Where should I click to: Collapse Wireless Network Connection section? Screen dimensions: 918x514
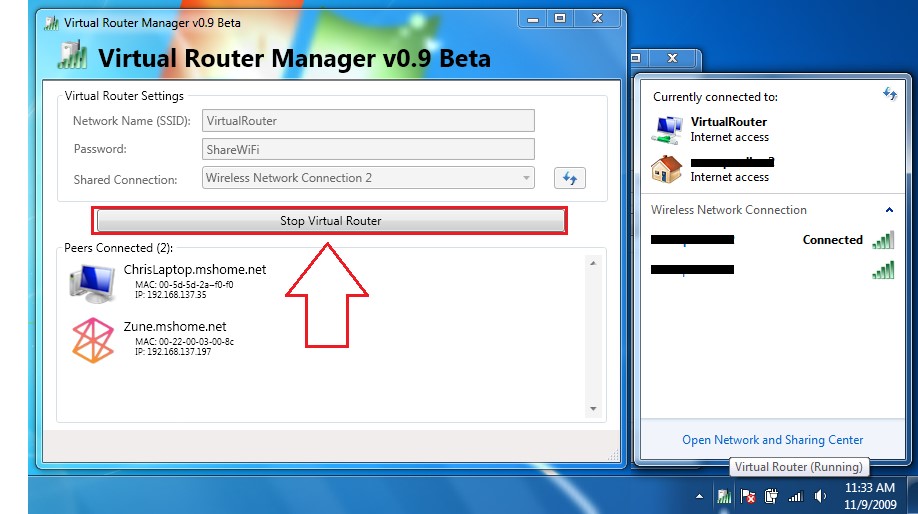click(889, 210)
